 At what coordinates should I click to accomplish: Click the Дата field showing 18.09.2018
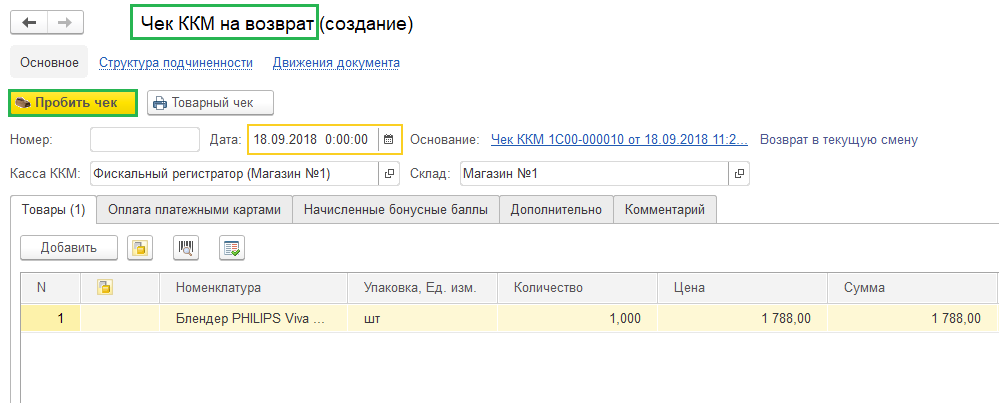coord(313,139)
